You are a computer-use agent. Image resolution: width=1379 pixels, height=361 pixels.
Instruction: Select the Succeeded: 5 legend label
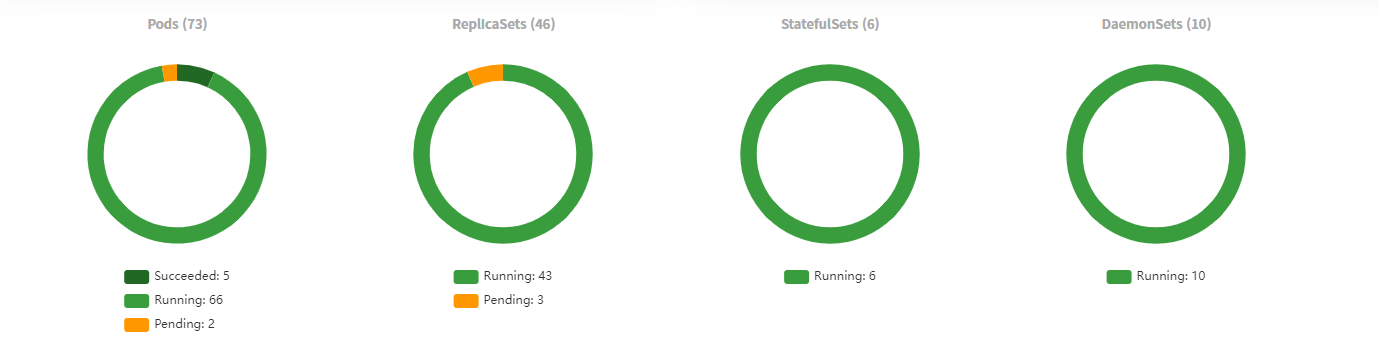[x=185, y=276]
